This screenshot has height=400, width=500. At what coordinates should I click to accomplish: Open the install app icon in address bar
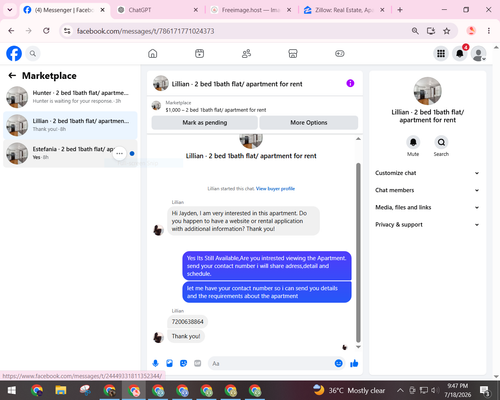(x=431, y=31)
